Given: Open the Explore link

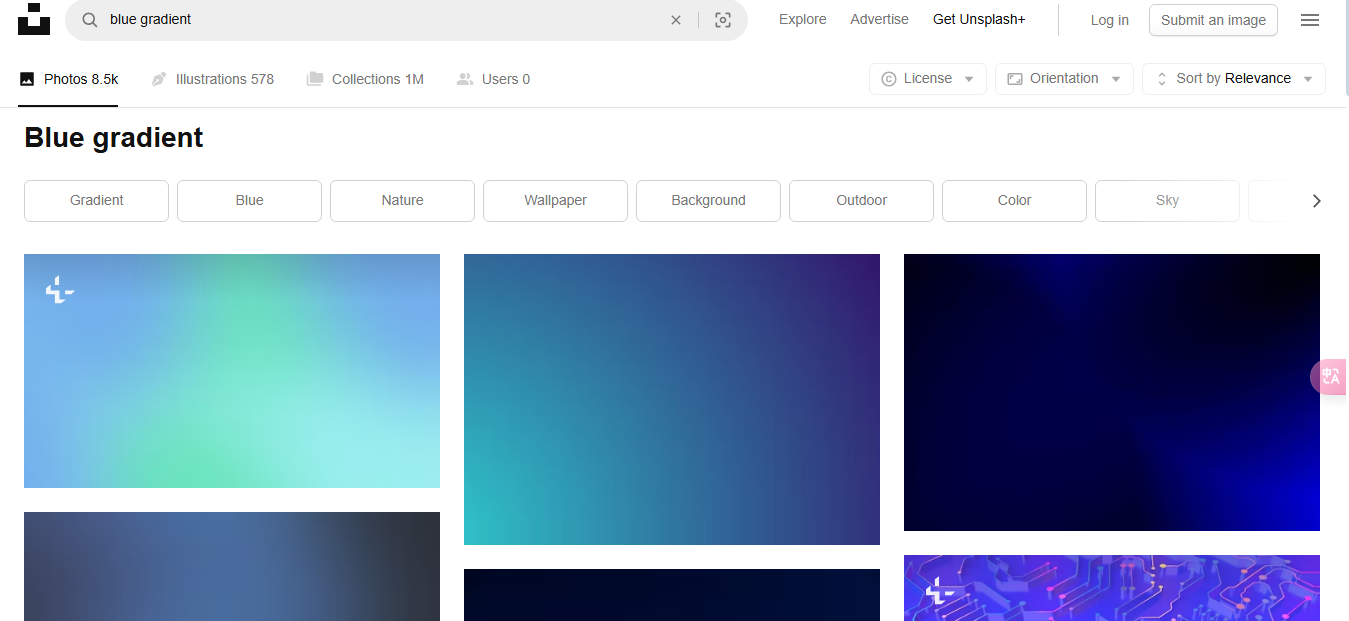Looking at the screenshot, I should (802, 19).
